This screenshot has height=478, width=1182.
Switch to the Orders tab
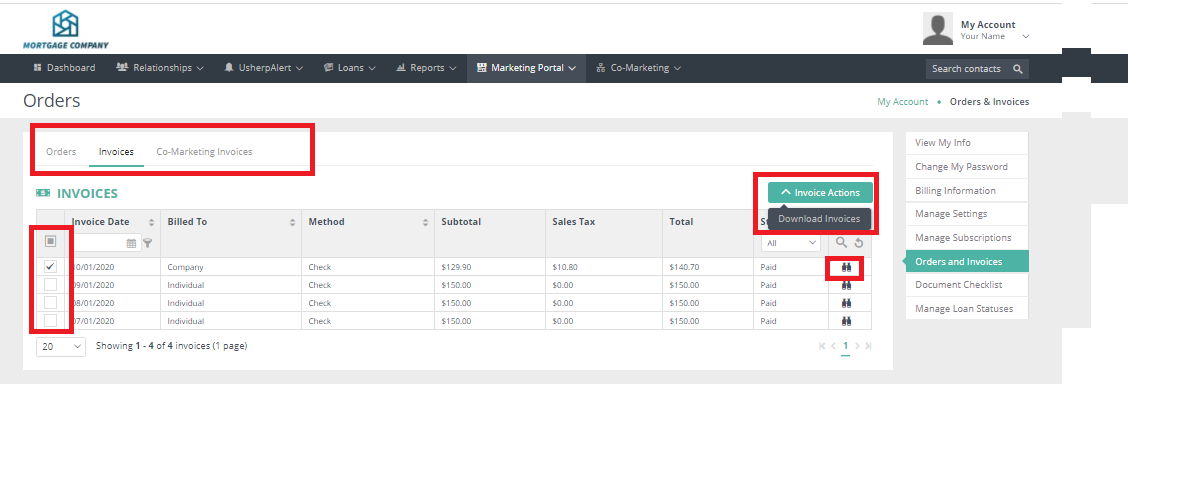[x=61, y=152]
